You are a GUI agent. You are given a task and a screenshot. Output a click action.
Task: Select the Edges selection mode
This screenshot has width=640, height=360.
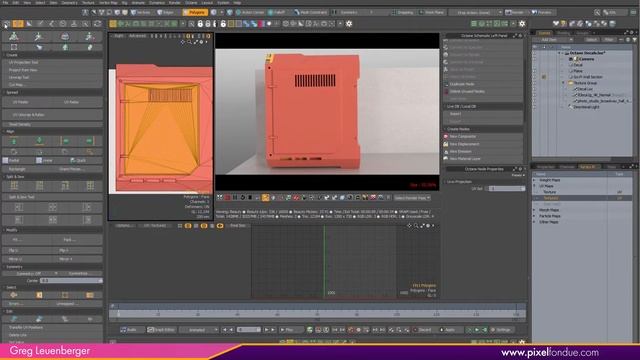pyautogui.click(x=166, y=12)
